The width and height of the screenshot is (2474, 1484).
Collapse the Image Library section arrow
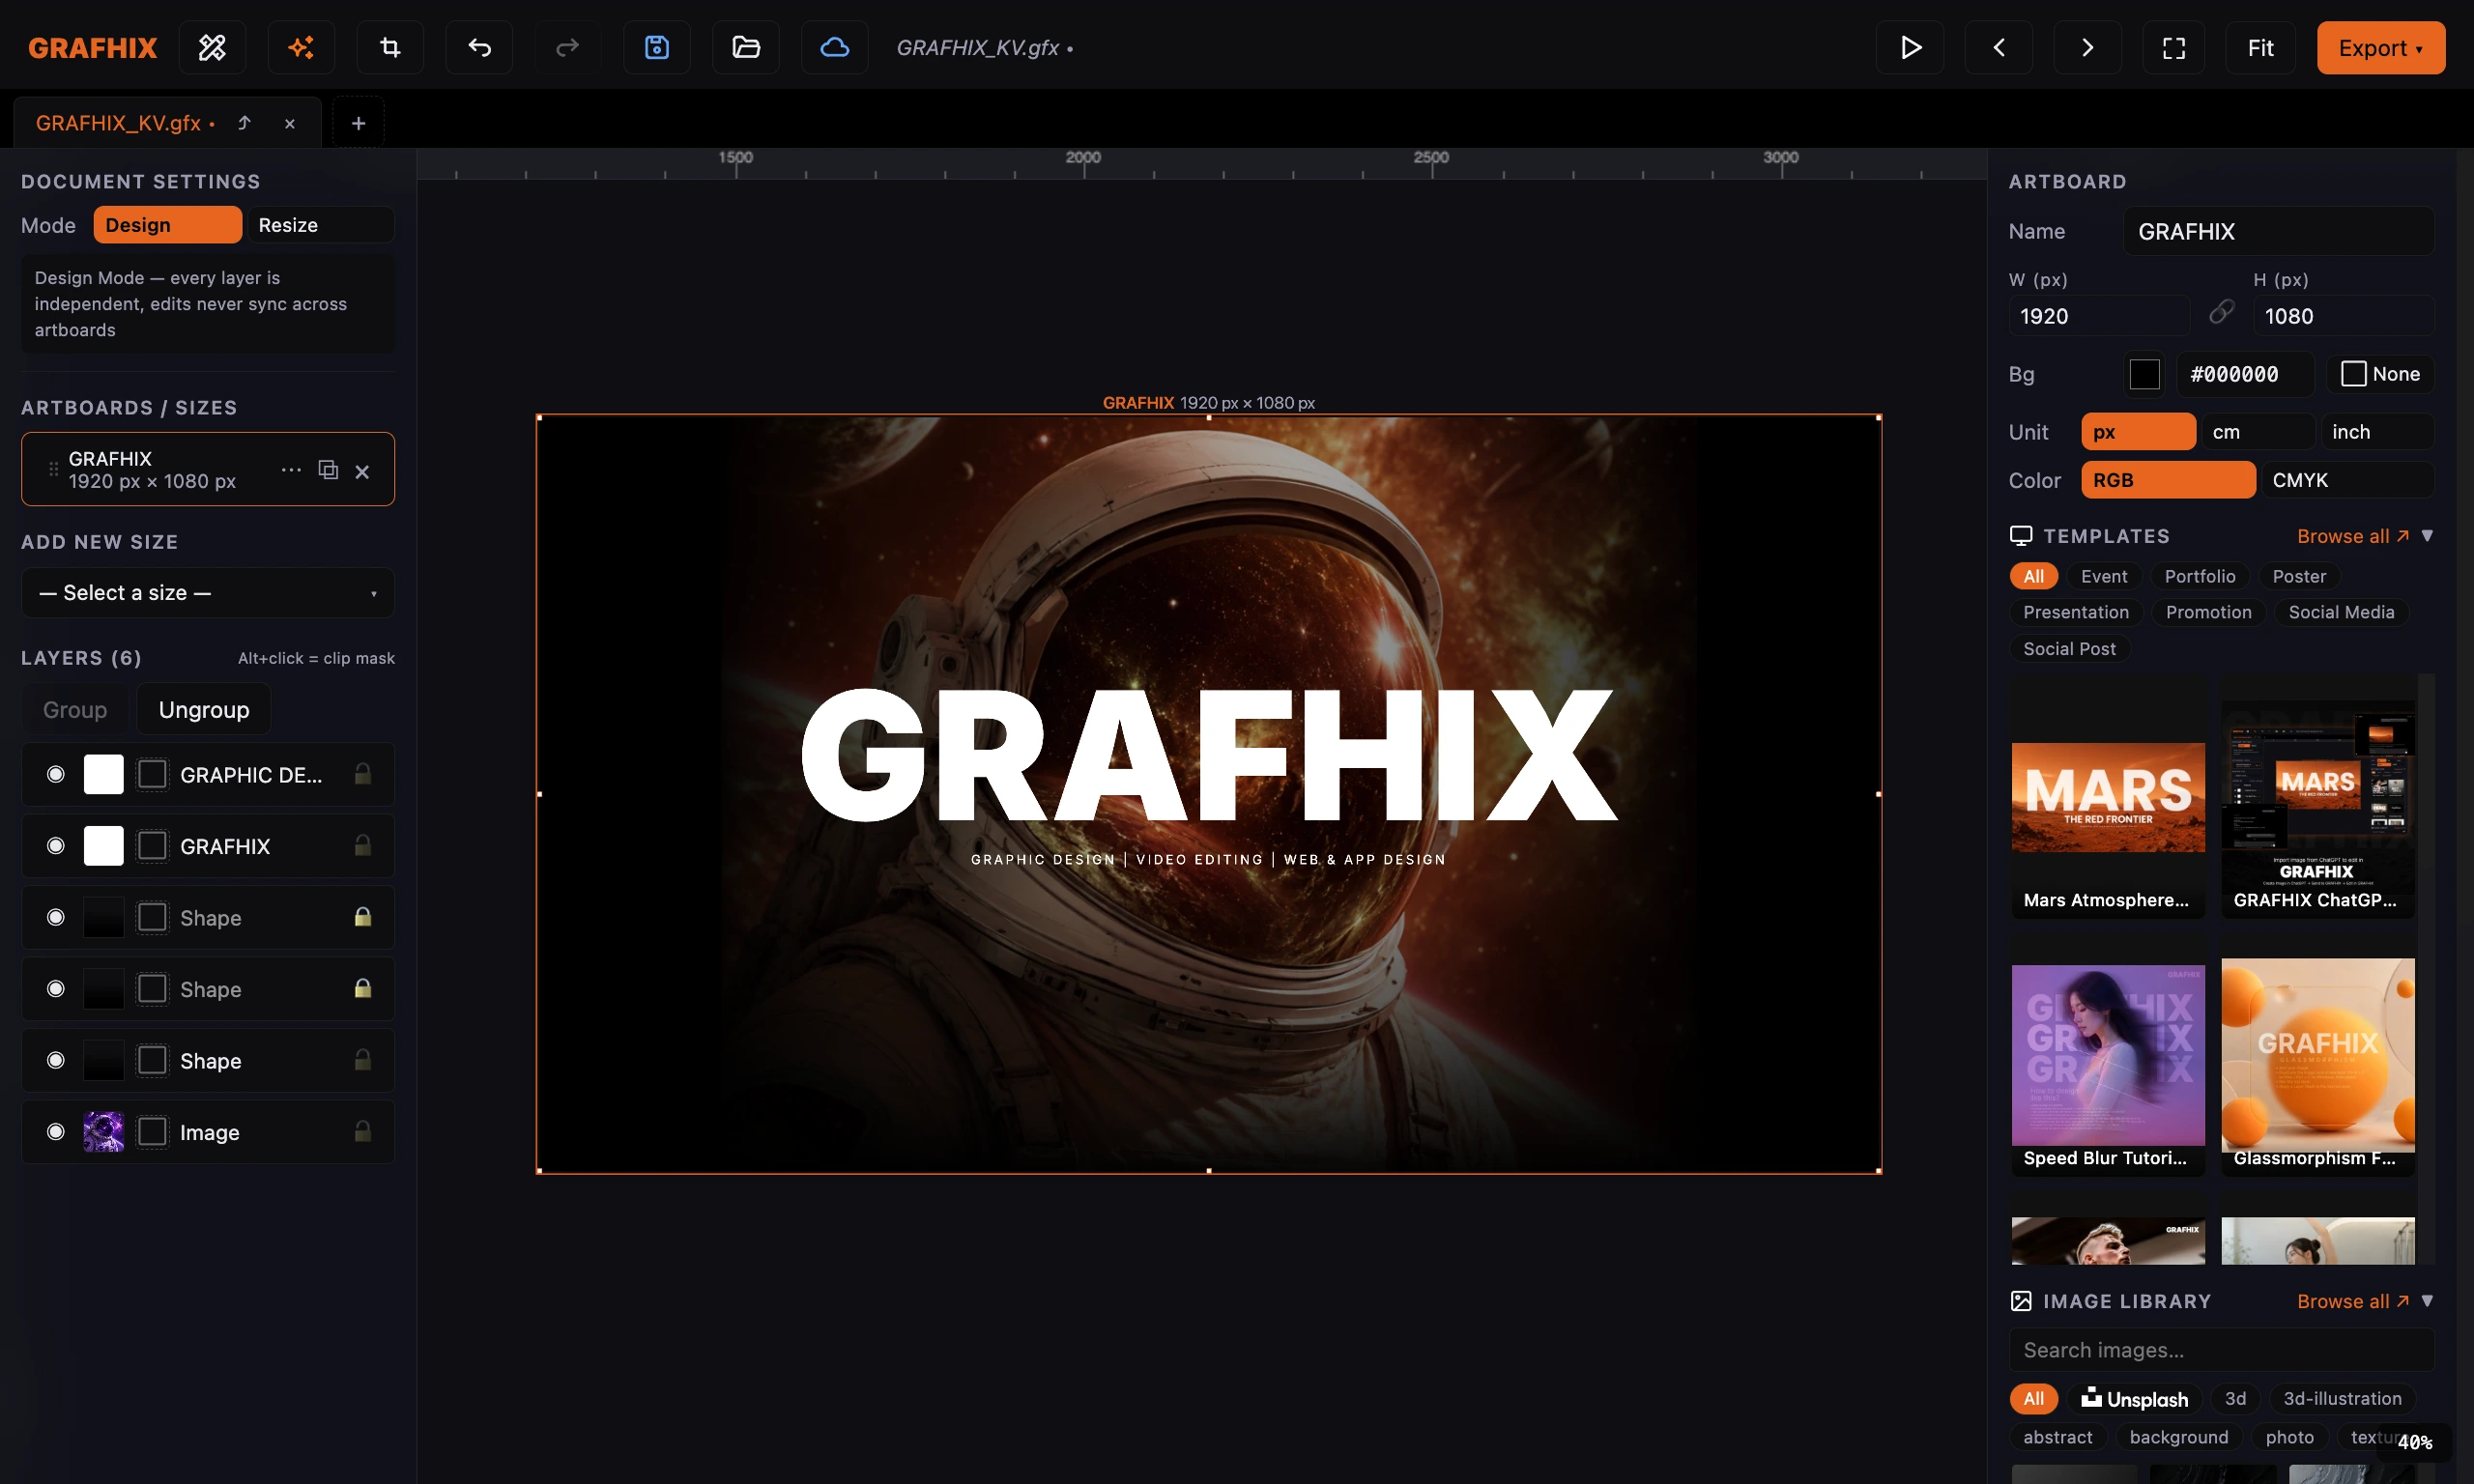[2427, 1301]
